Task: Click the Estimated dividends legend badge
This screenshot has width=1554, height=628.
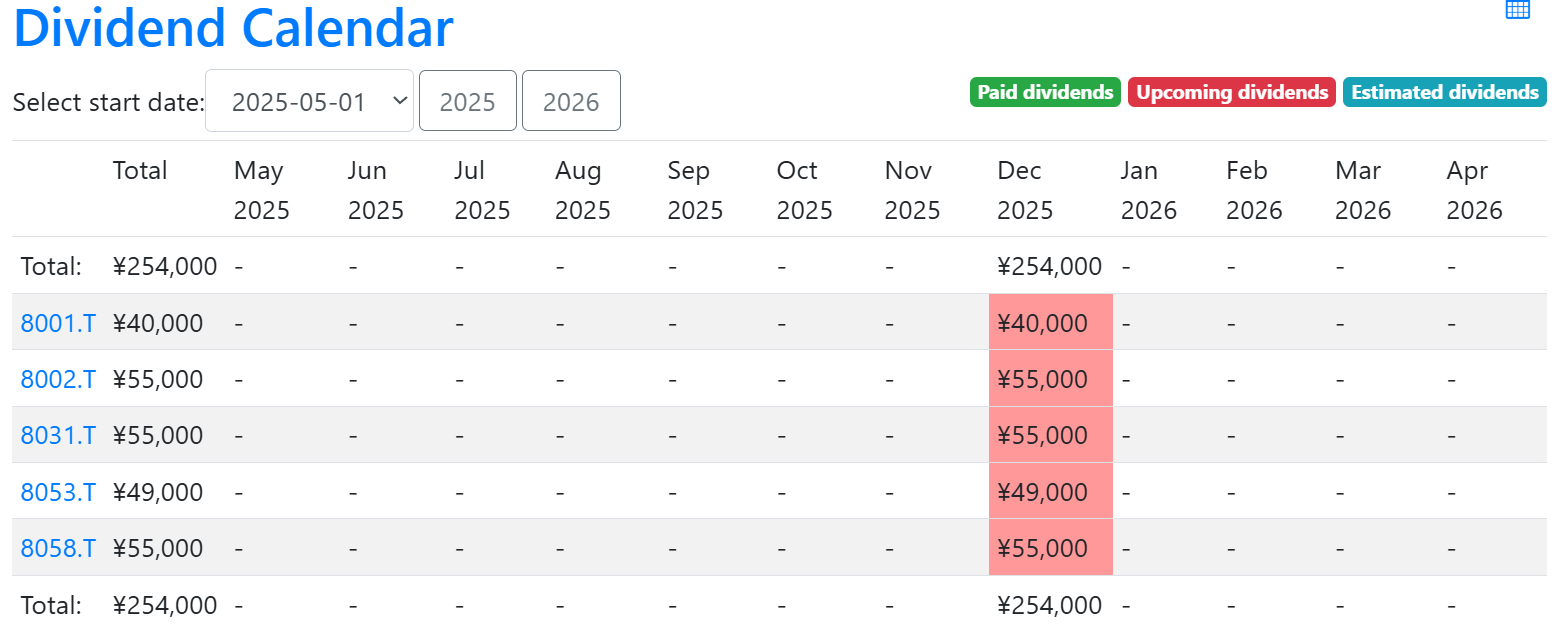Action: click(x=1444, y=92)
